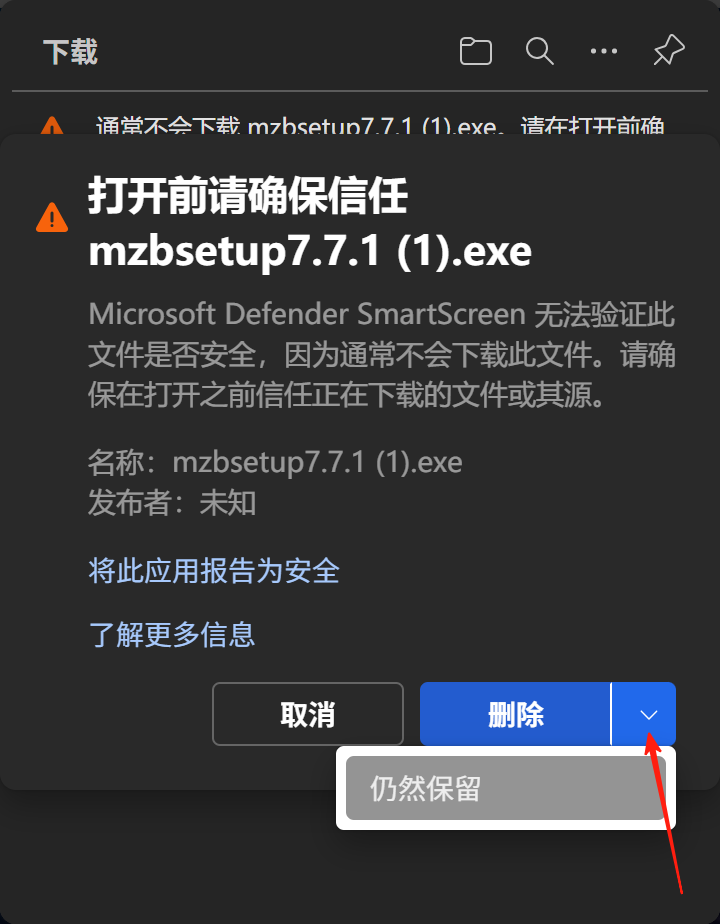720x924 pixels.
Task: Click the warning icon beside download list item
Action: point(52,126)
